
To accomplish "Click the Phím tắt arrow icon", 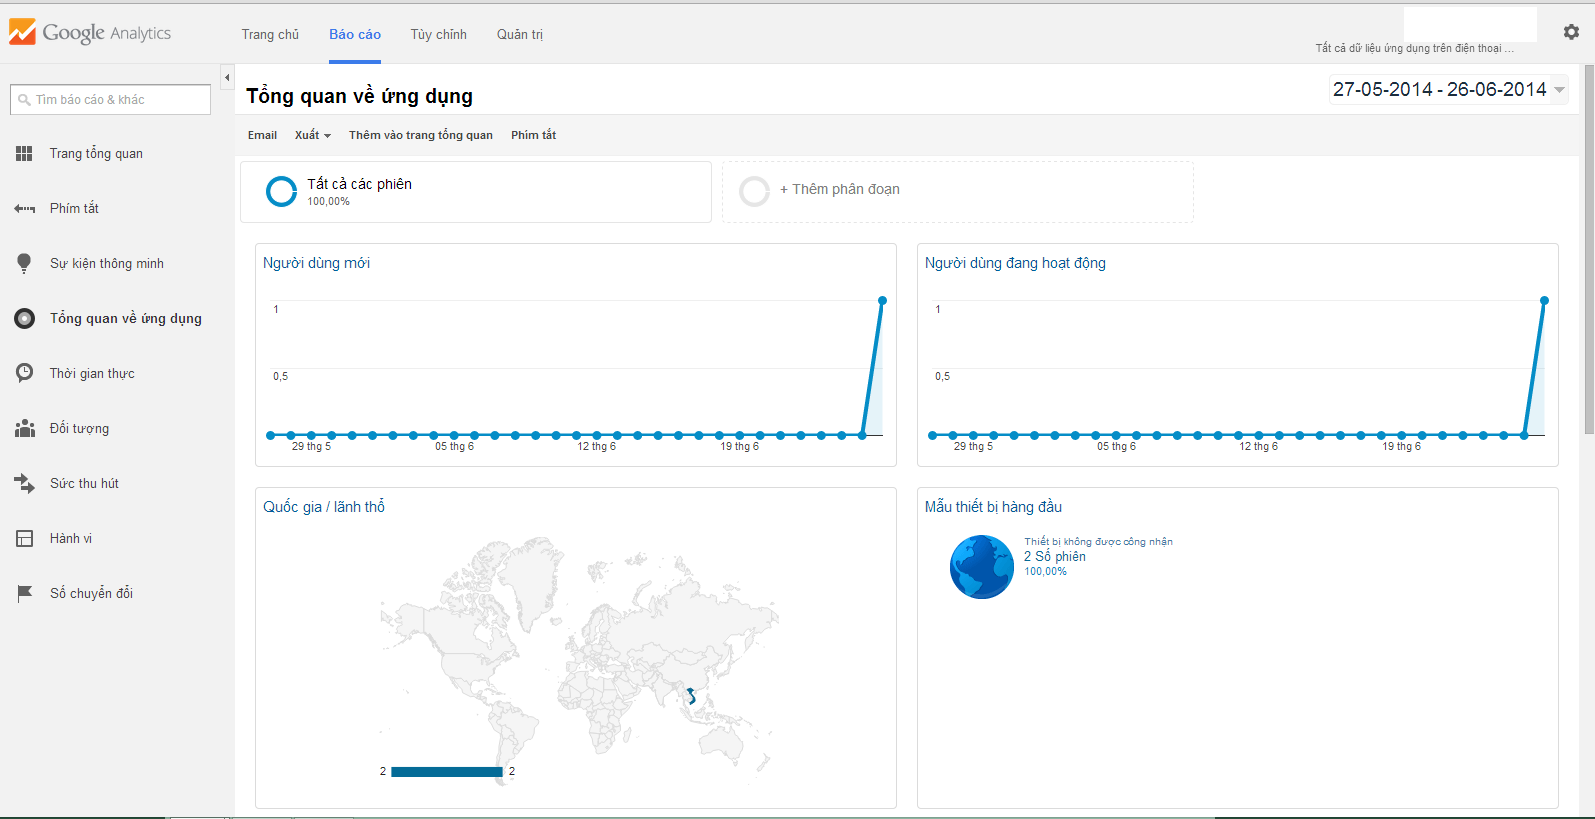I will point(24,208).
